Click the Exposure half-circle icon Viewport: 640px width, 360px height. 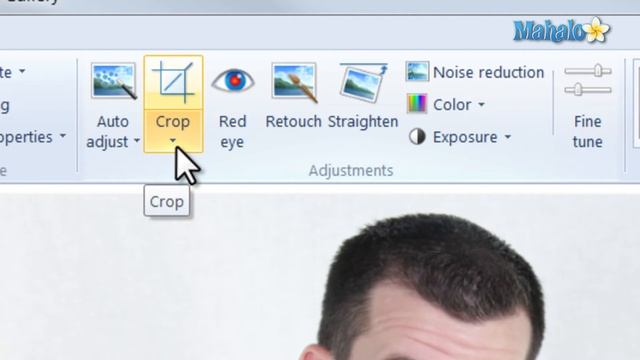tap(417, 137)
